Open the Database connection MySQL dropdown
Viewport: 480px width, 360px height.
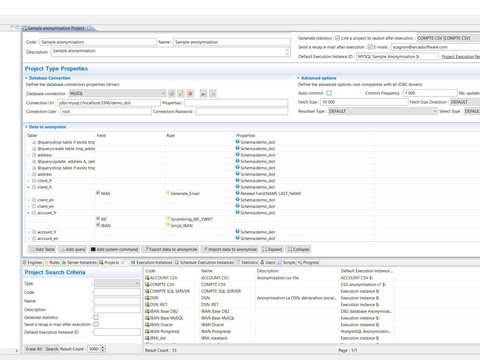point(118,93)
